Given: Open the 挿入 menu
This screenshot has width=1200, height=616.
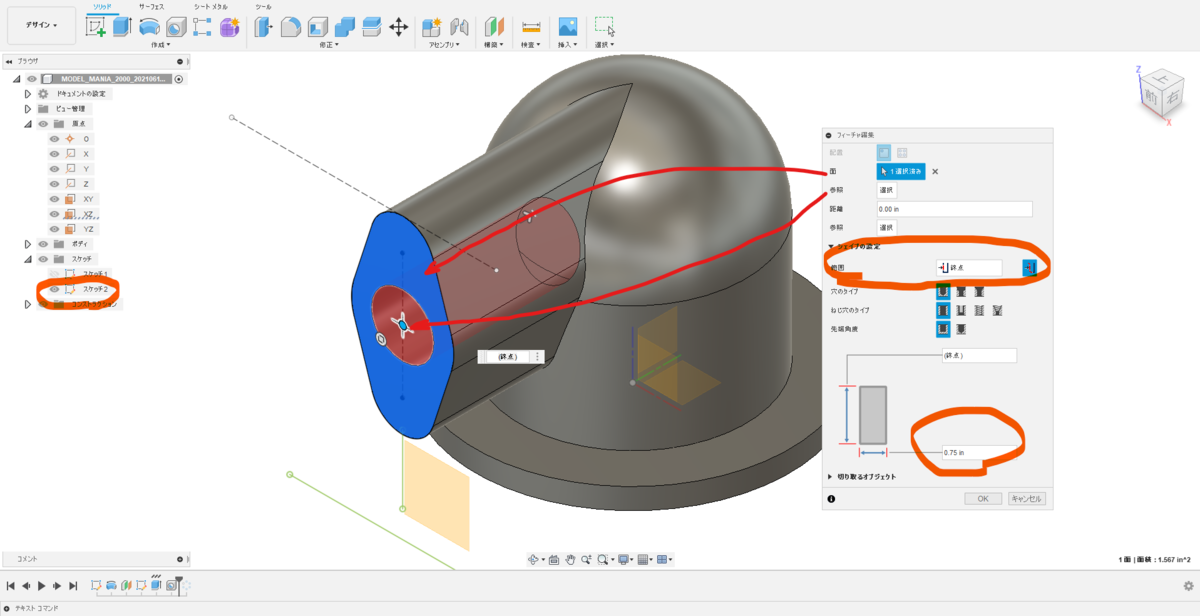Looking at the screenshot, I should click(x=568, y=45).
